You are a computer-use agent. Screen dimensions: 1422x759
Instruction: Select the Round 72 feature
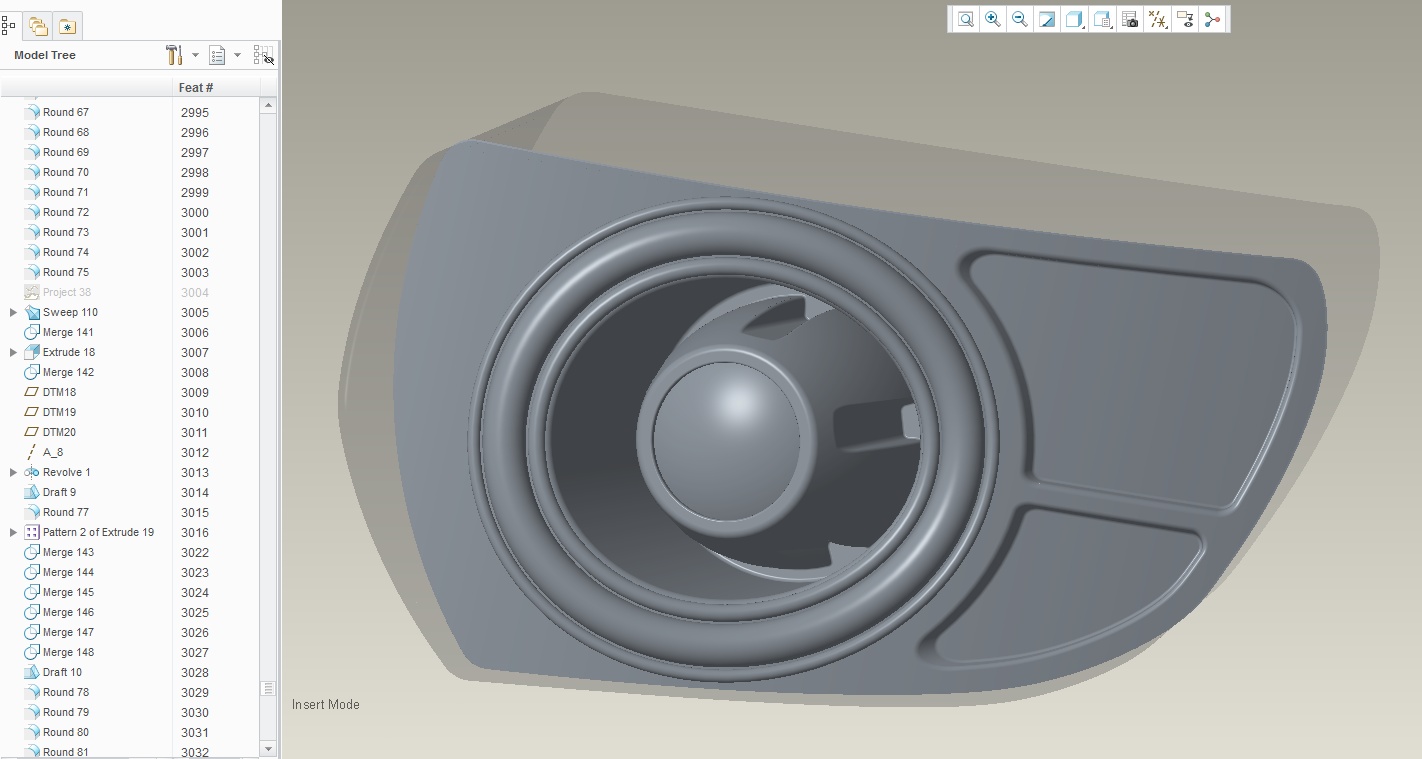pyautogui.click(x=65, y=212)
